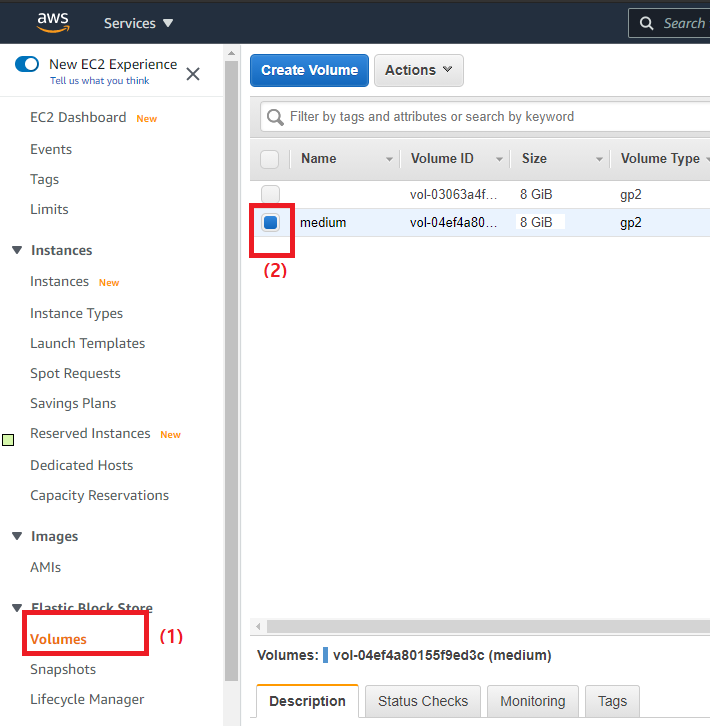
Task: Click the search magnifier in the top bar
Action: [646, 23]
